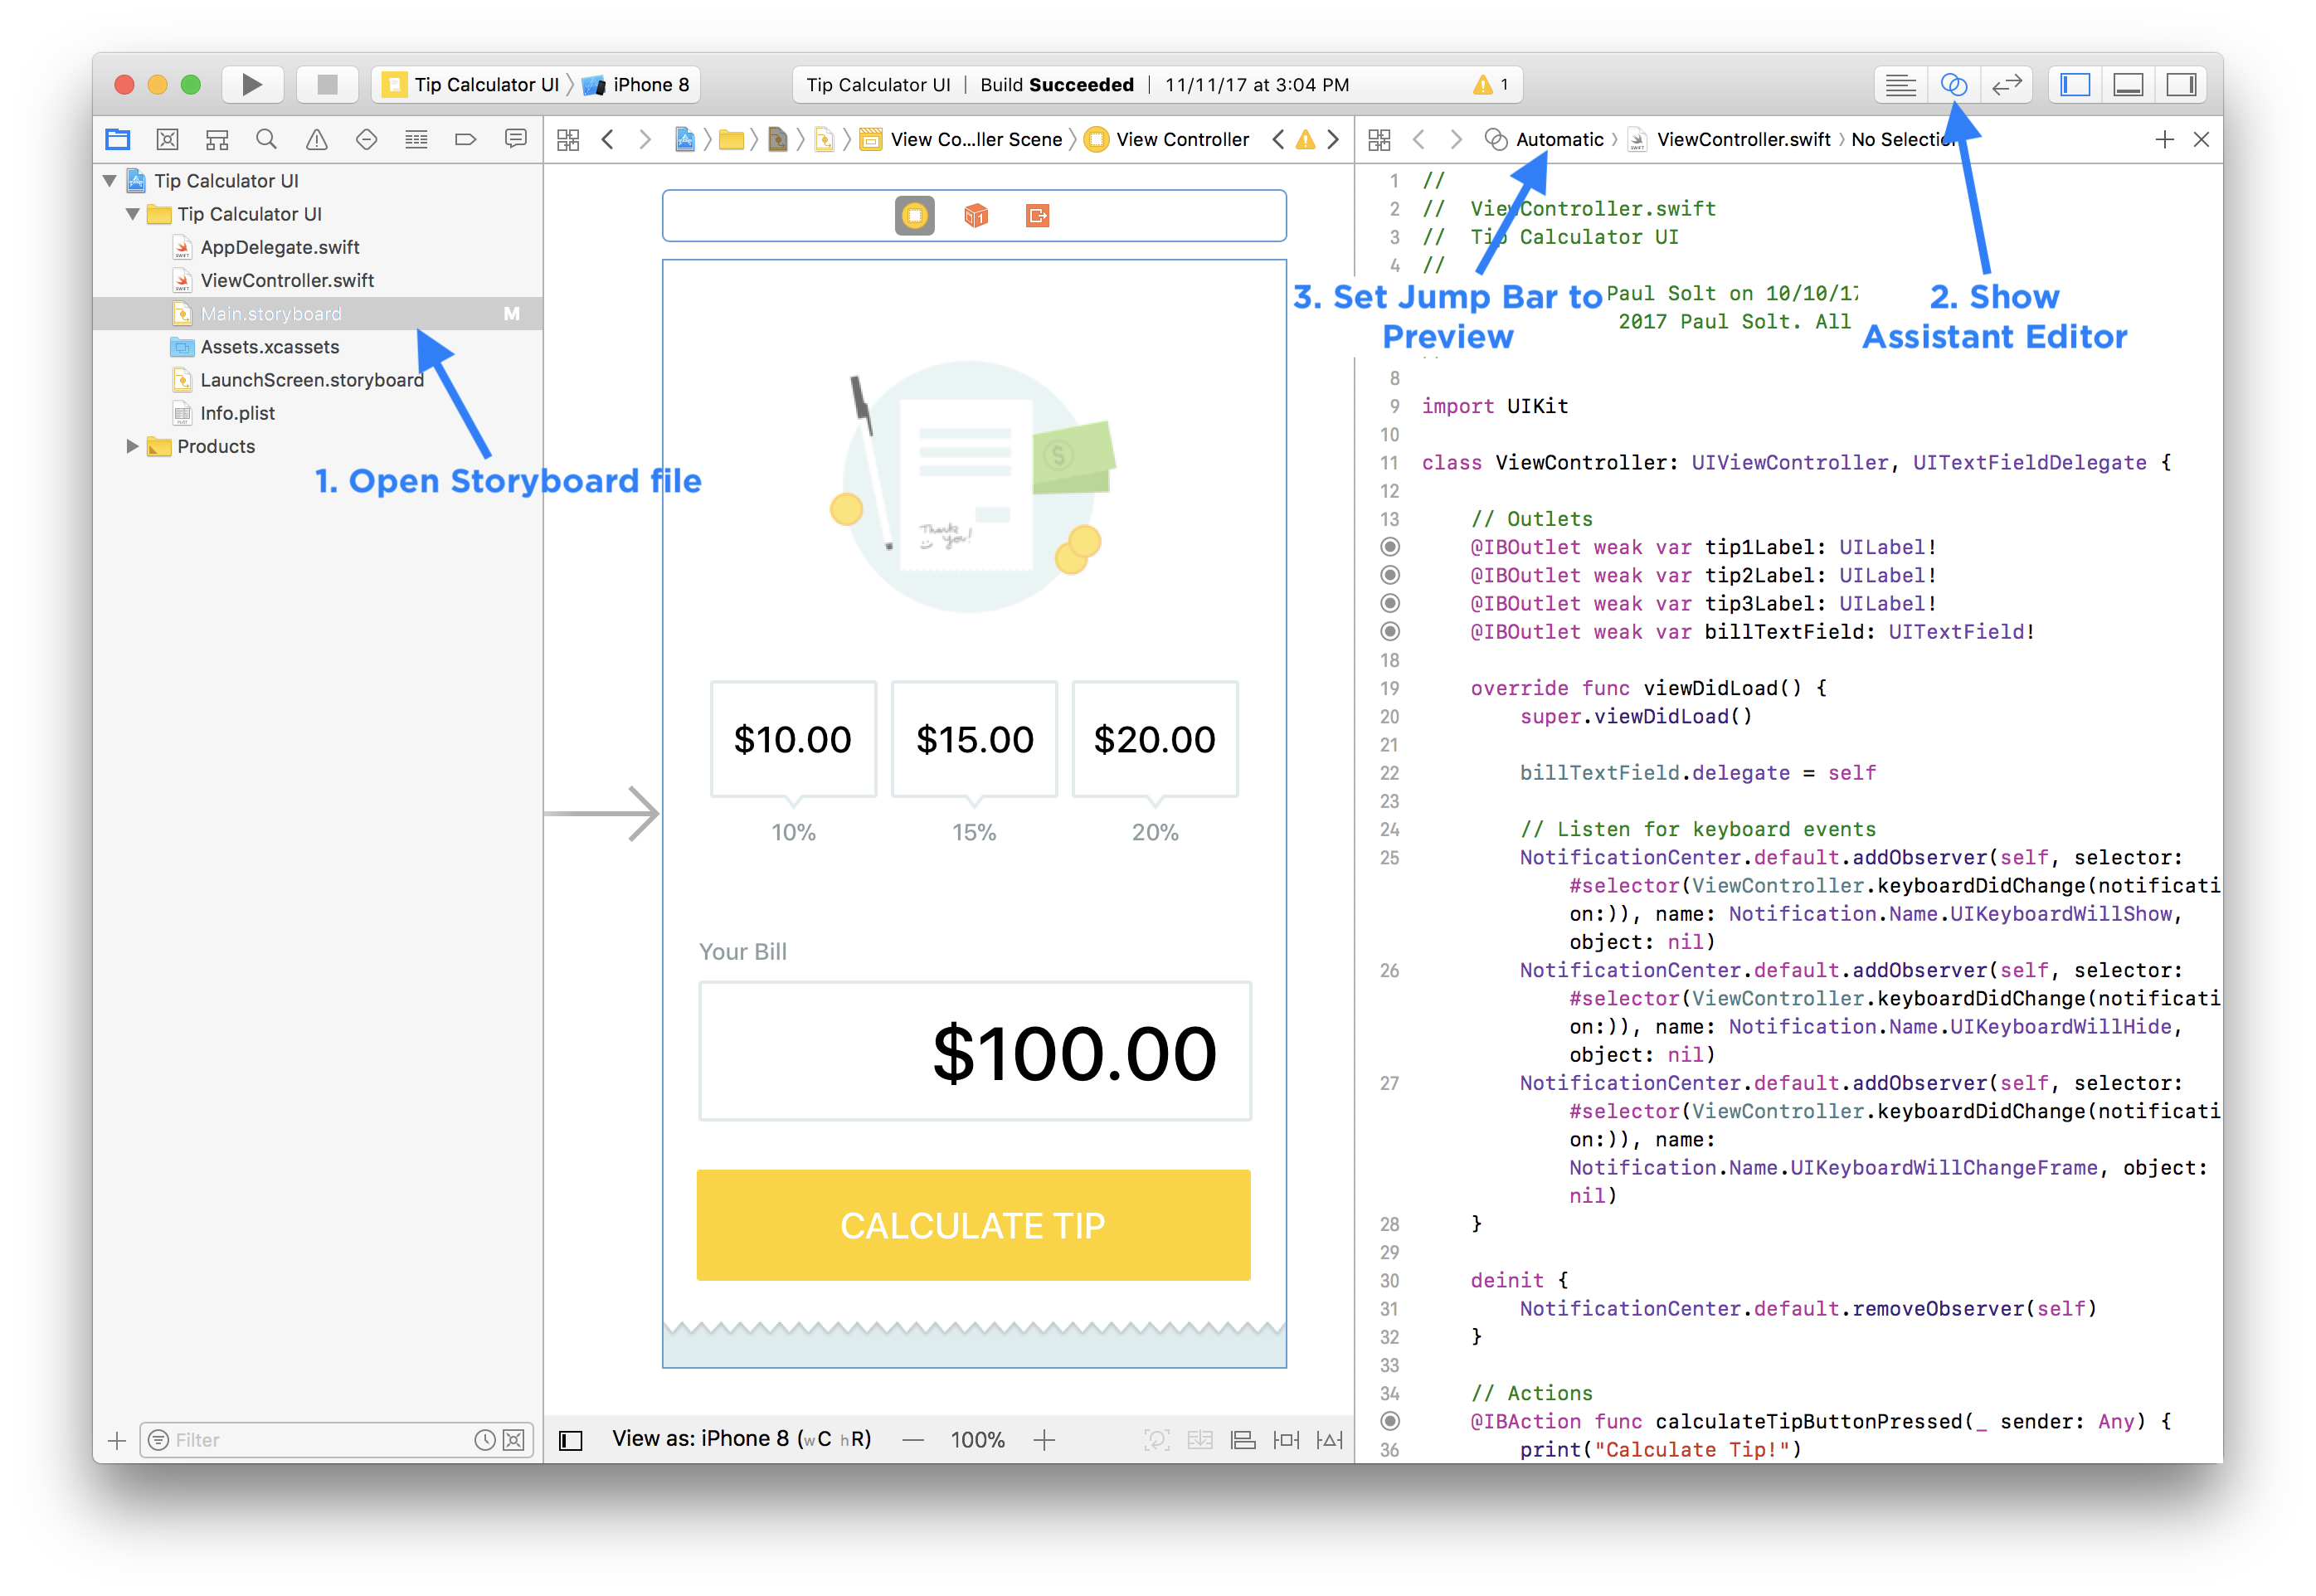Click the Run button to build project
The height and width of the screenshot is (1596, 2316).
click(x=251, y=83)
